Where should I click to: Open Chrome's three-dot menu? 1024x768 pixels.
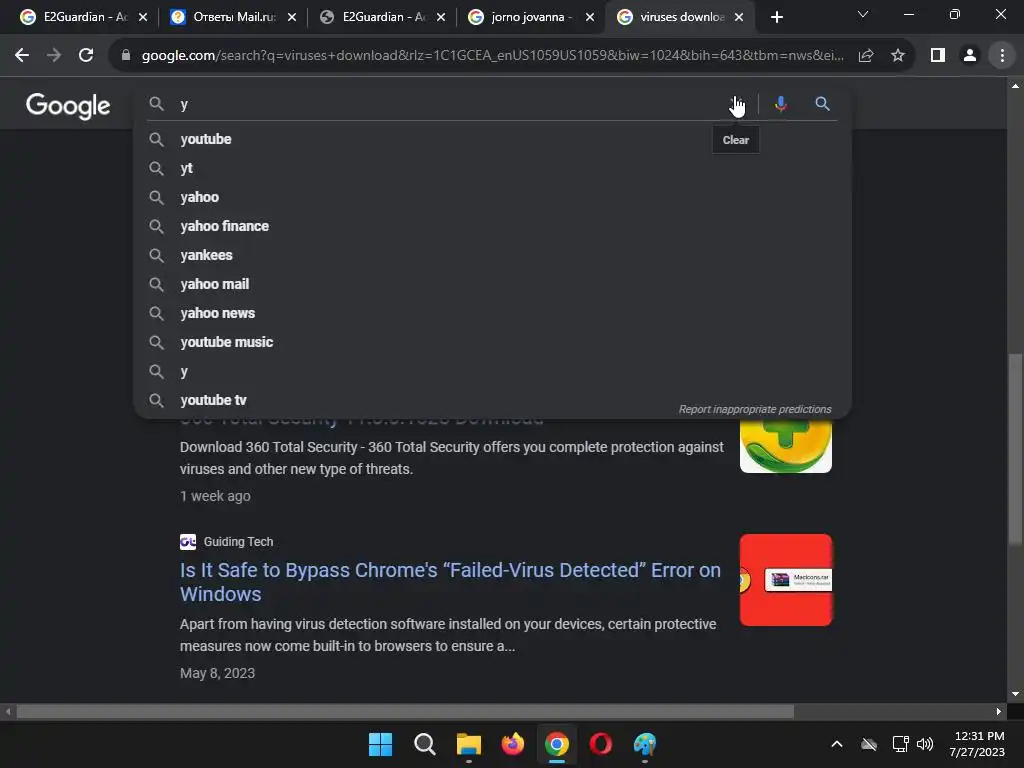1002,56
